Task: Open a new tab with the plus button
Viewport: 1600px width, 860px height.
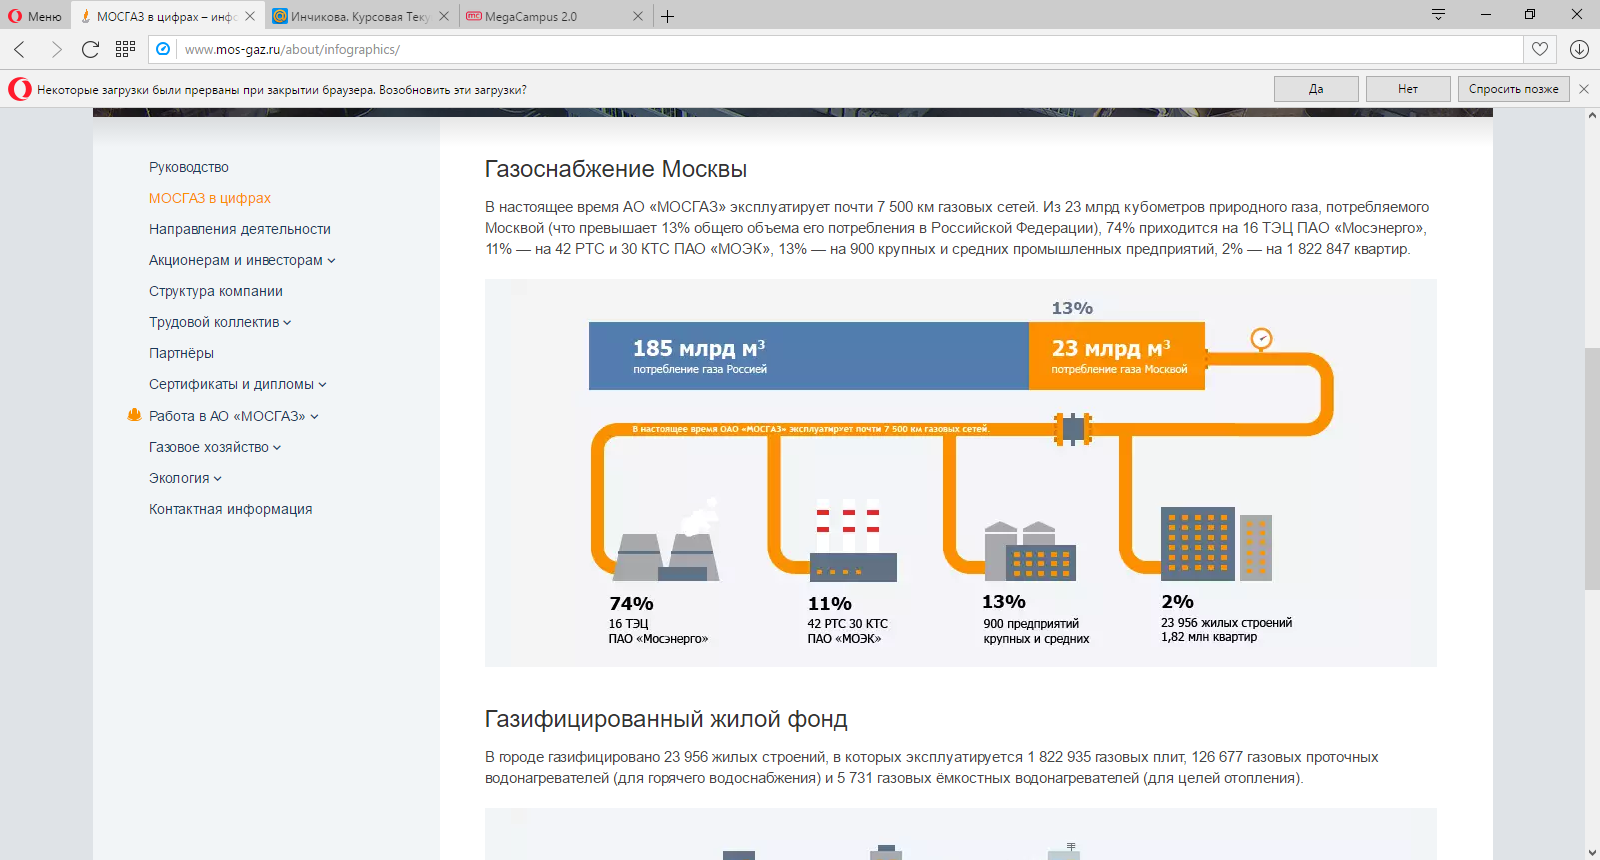Action: click(x=668, y=16)
